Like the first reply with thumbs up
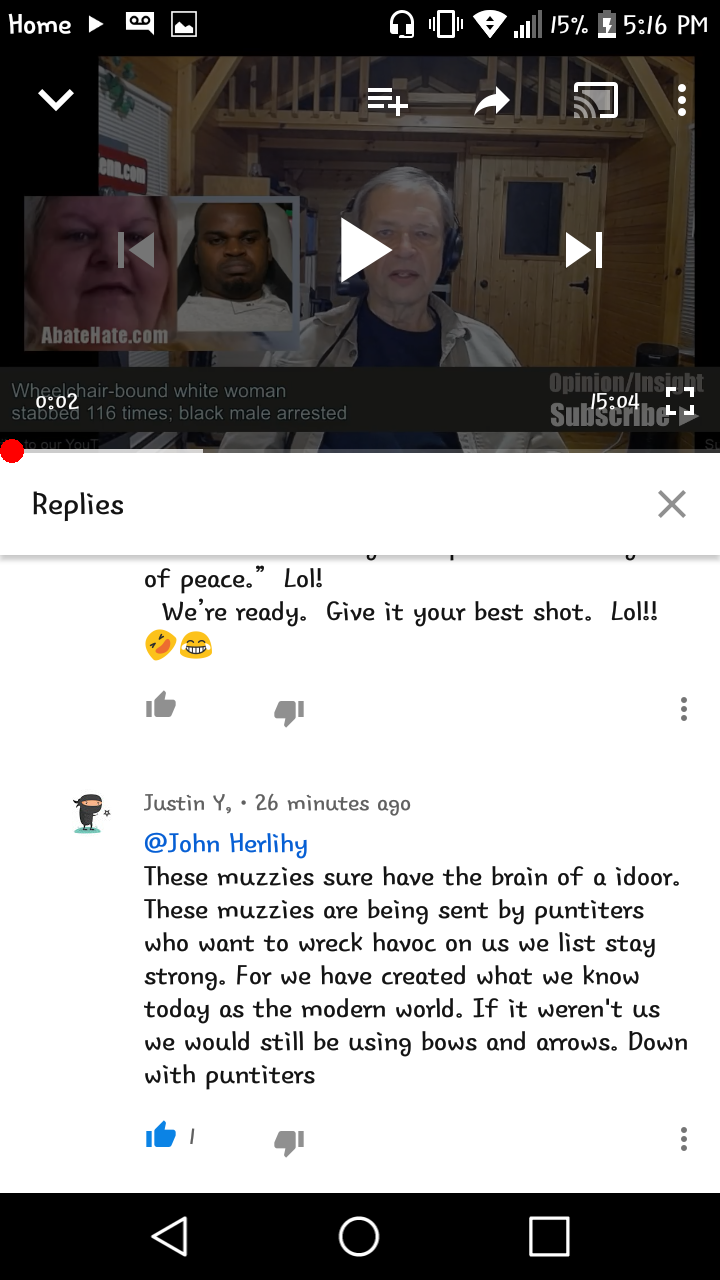Viewport: 720px width, 1280px height. click(160, 707)
